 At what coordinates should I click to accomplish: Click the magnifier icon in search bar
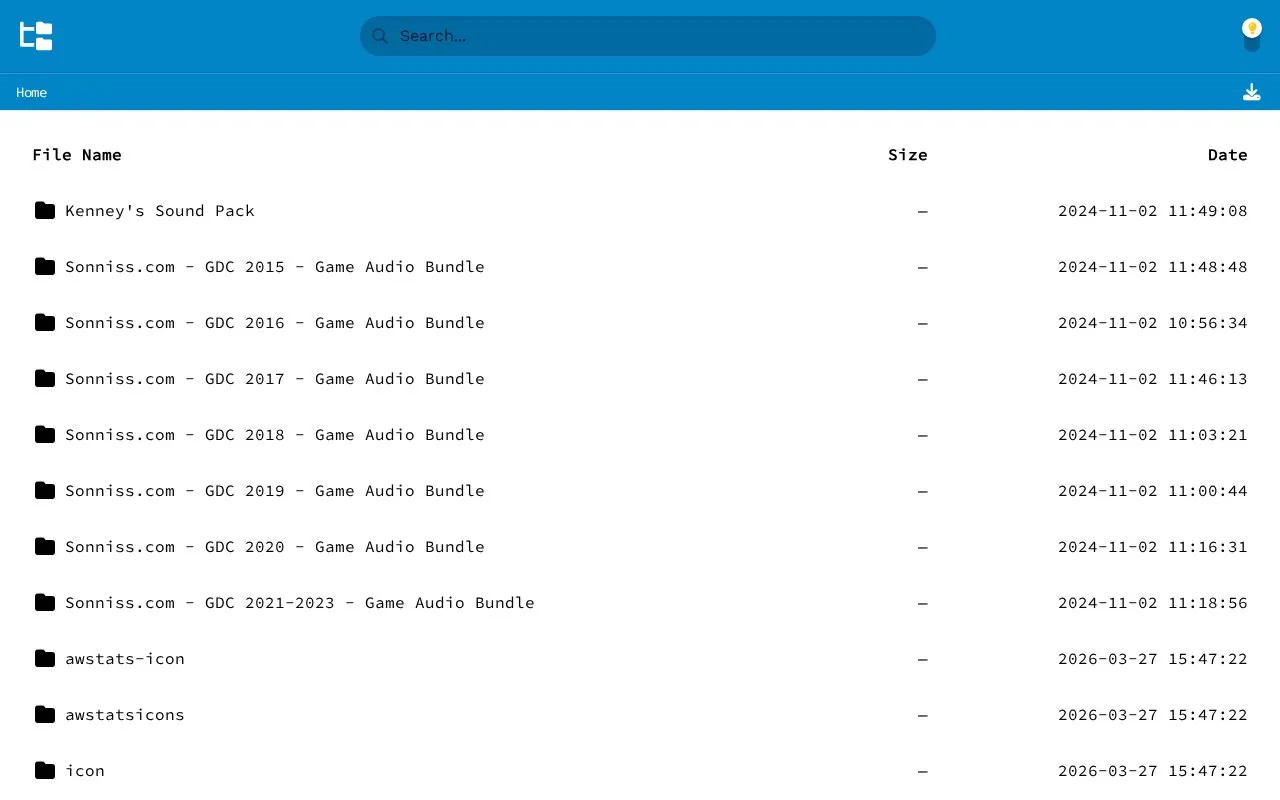pyautogui.click(x=380, y=36)
